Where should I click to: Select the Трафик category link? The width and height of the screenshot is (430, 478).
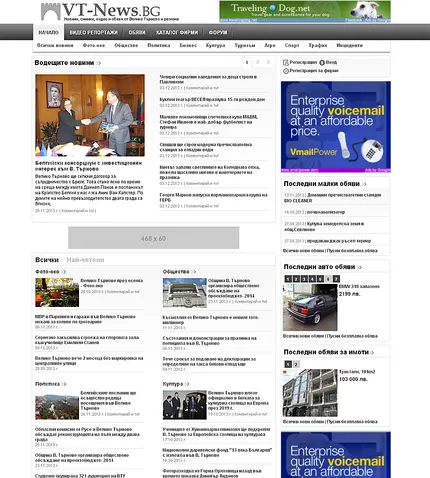tap(318, 45)
